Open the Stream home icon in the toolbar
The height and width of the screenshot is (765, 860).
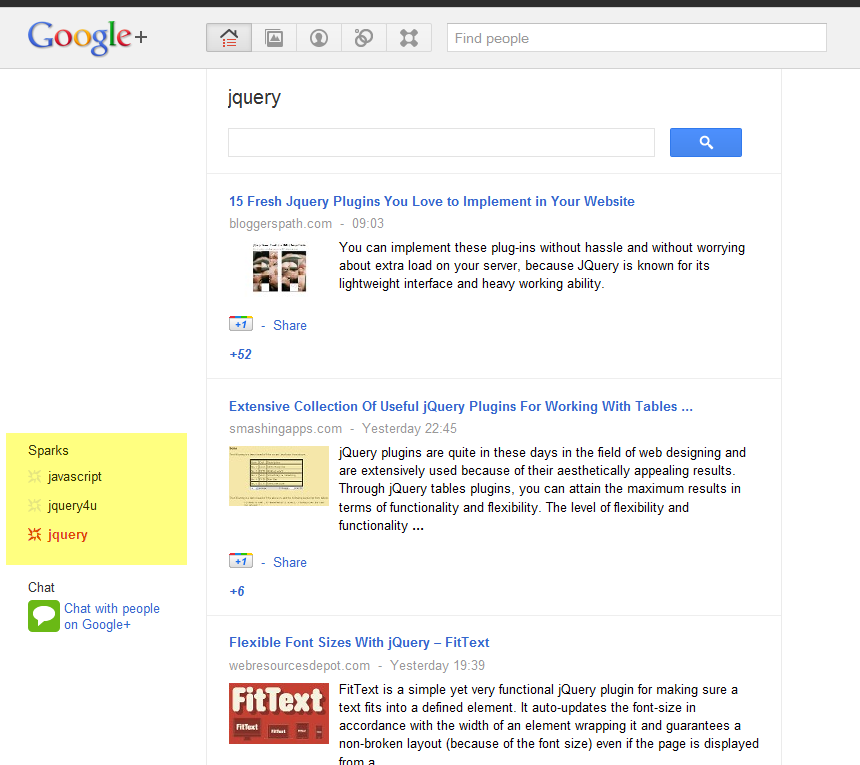pos(228,37)
